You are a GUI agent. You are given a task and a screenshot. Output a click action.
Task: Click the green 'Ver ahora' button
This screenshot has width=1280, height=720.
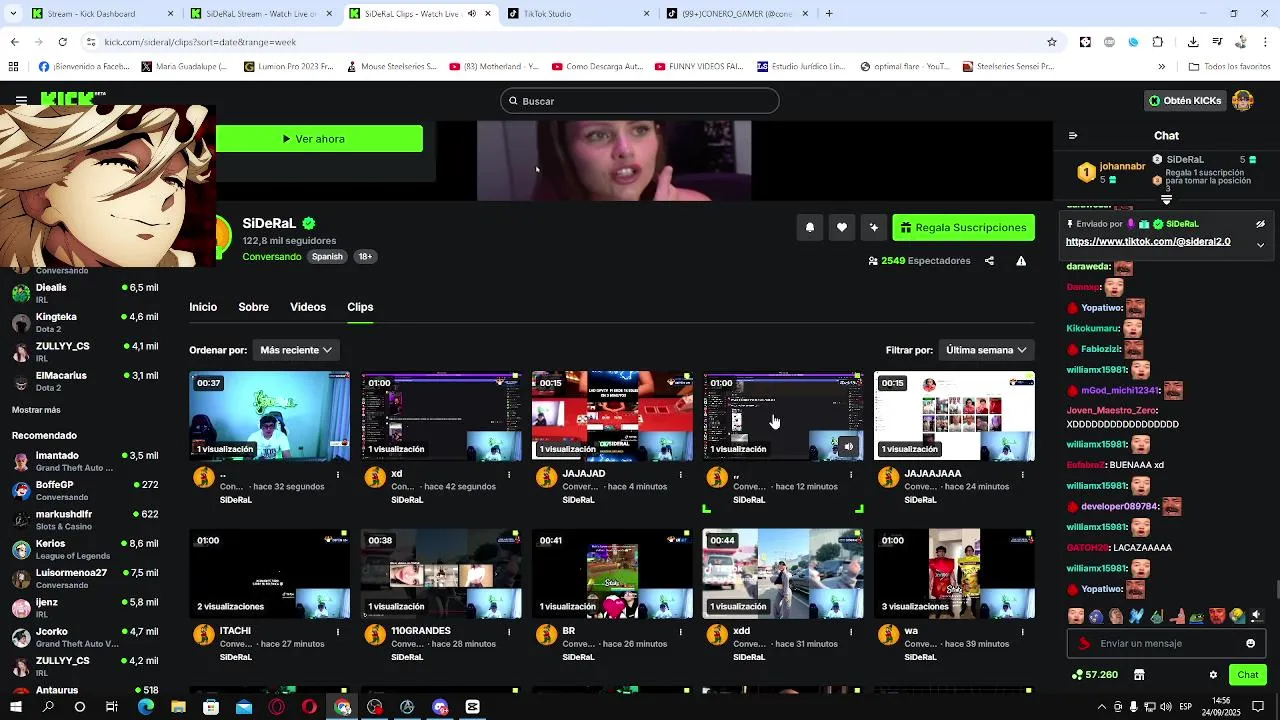[x=319, y=139]
